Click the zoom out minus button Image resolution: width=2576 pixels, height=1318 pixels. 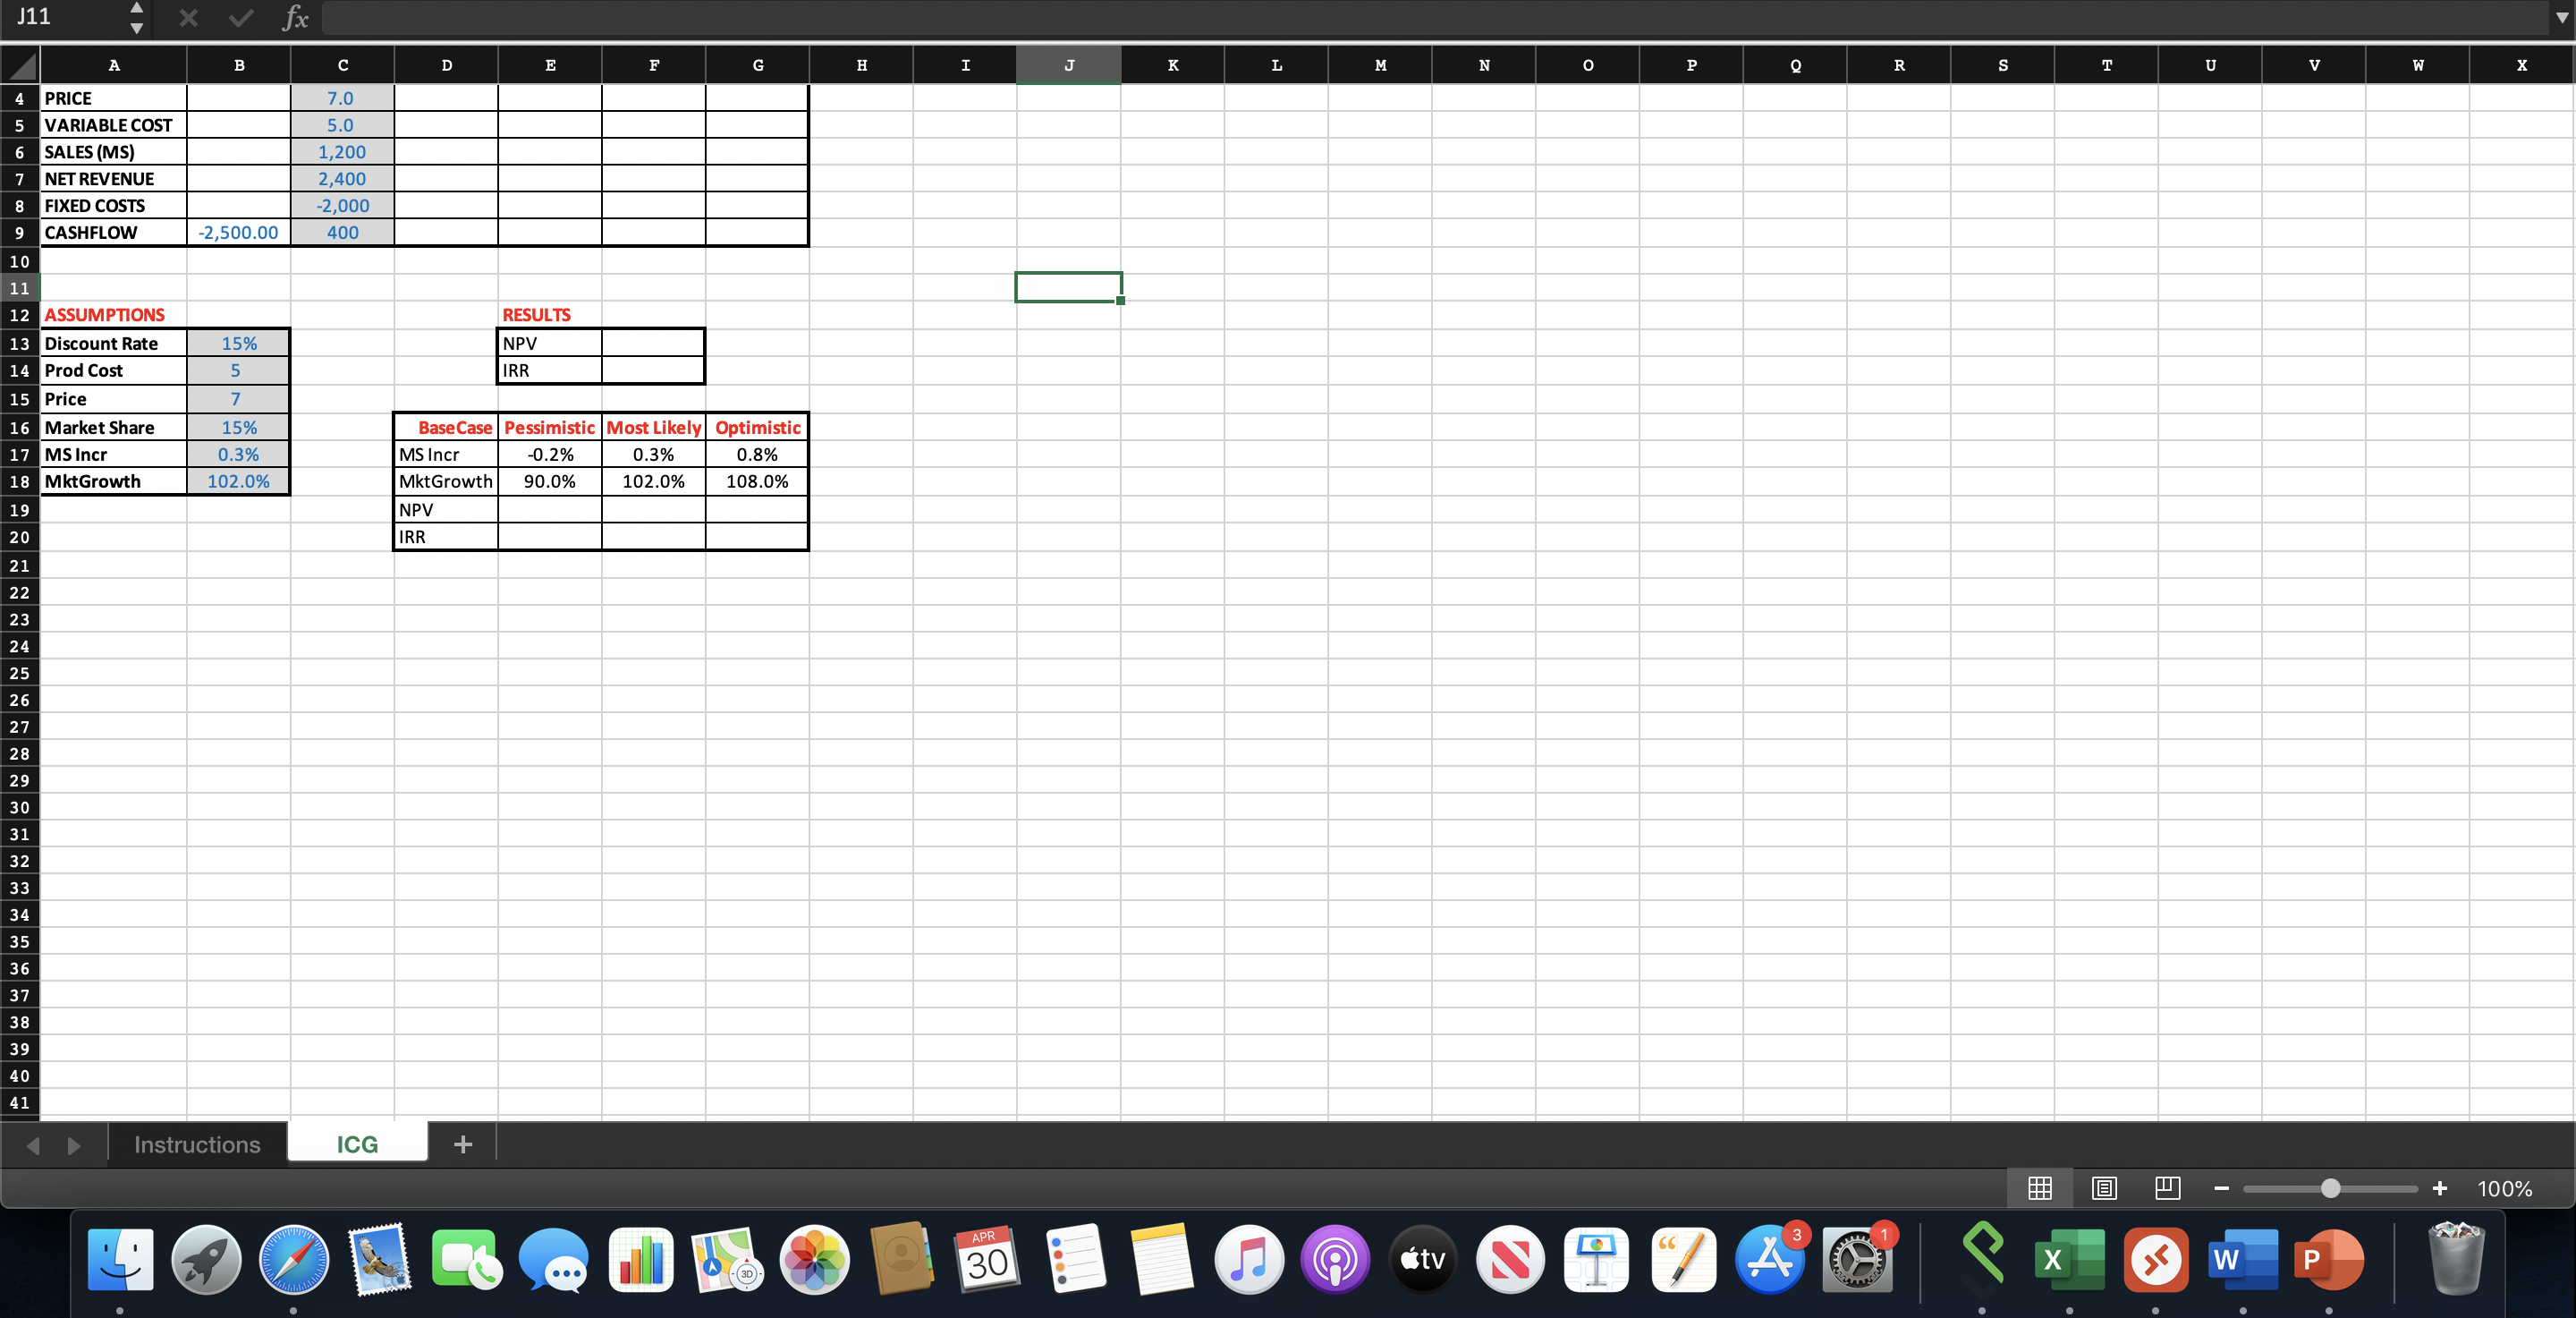coord(2221,1188)
